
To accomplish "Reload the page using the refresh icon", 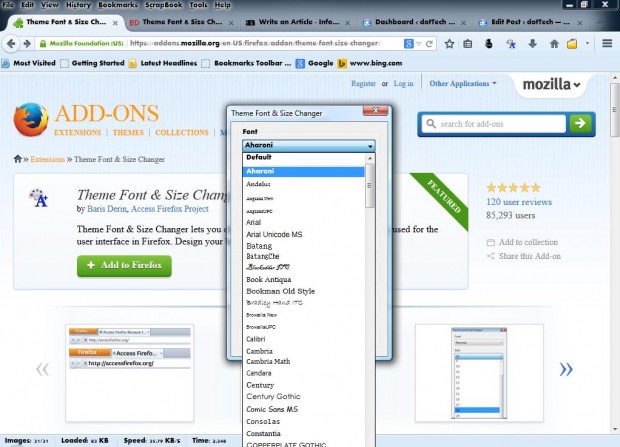I will pos(429,44).
